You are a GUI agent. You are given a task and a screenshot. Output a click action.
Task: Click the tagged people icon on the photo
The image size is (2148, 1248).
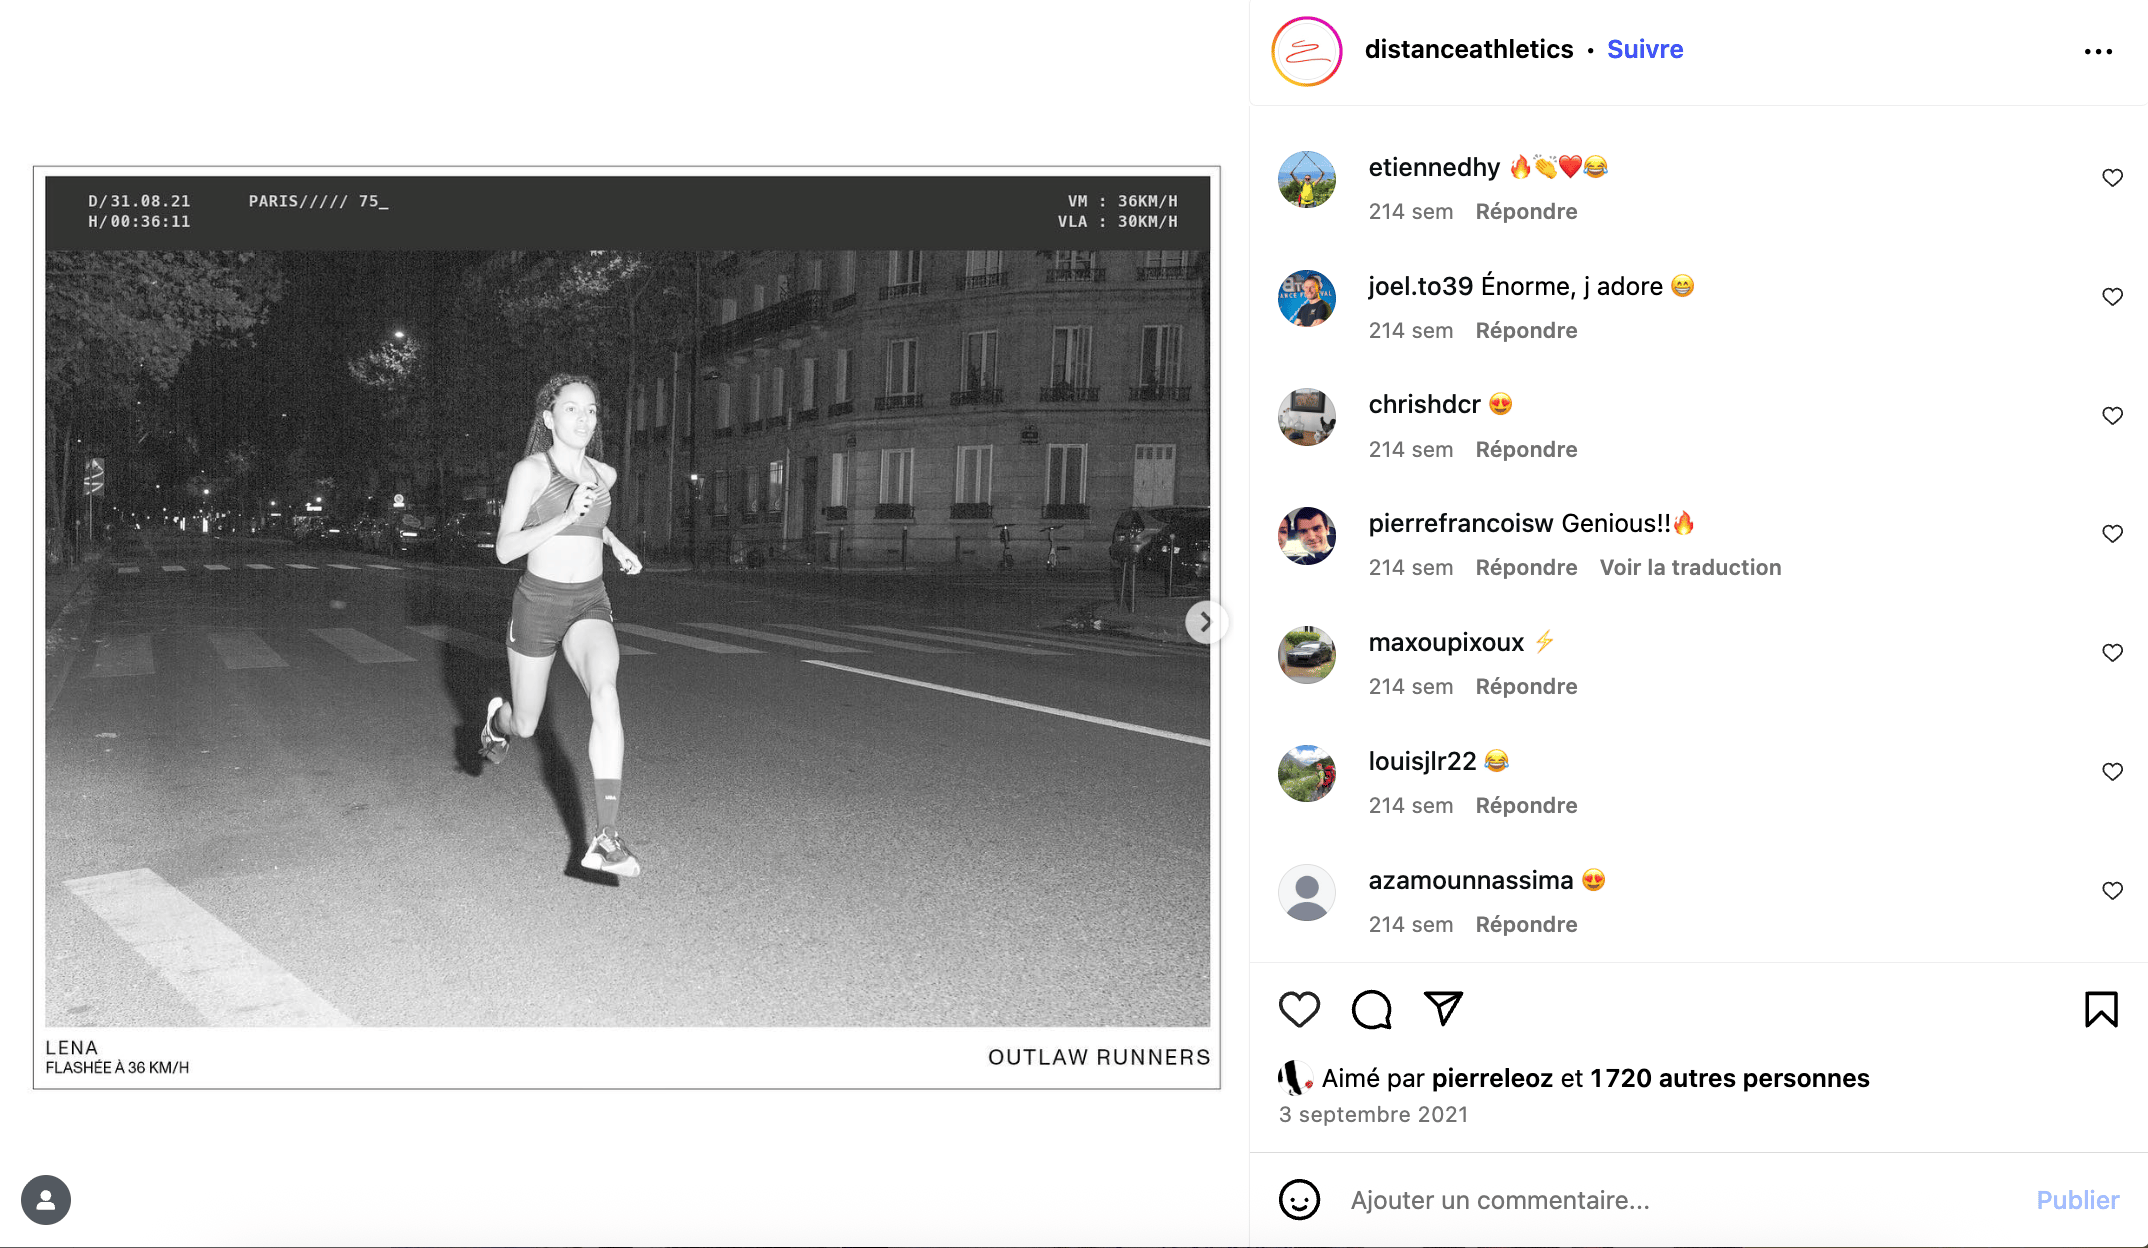(46, 1200)
